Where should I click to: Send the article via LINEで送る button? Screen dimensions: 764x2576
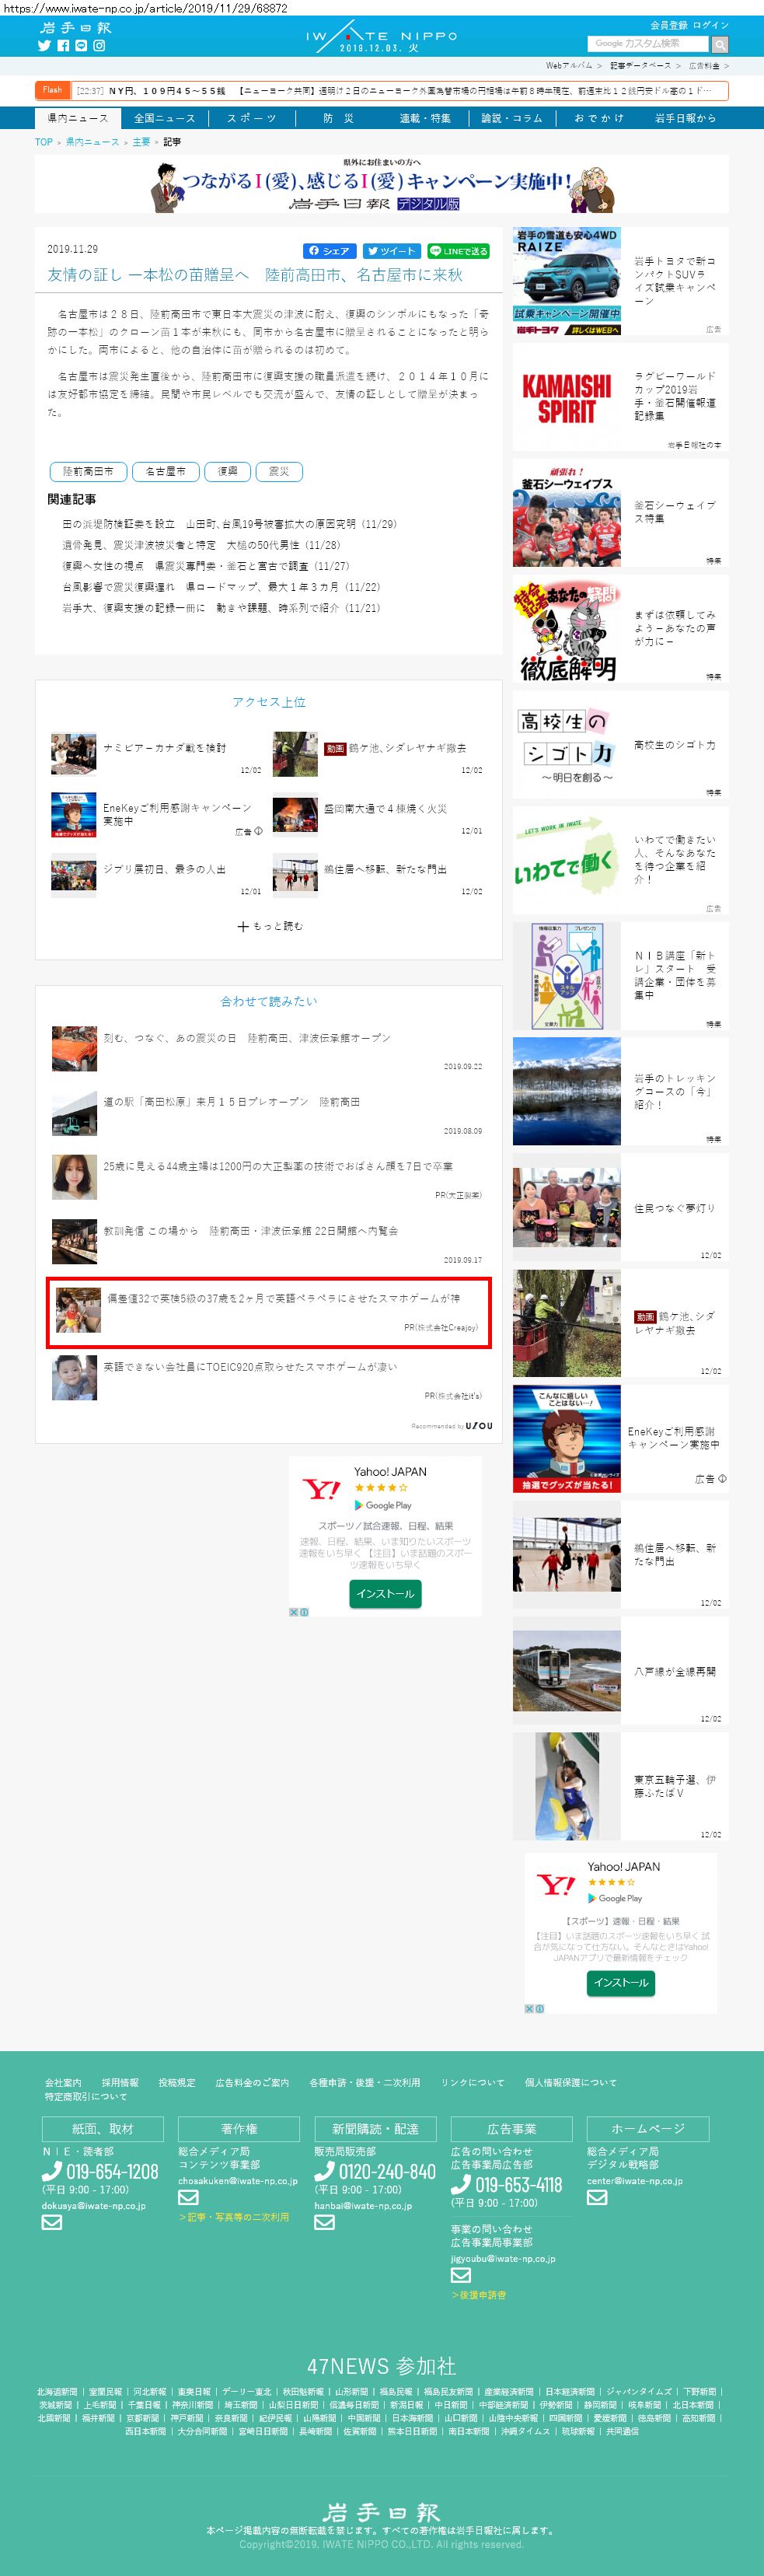click(x=458, y=251)
